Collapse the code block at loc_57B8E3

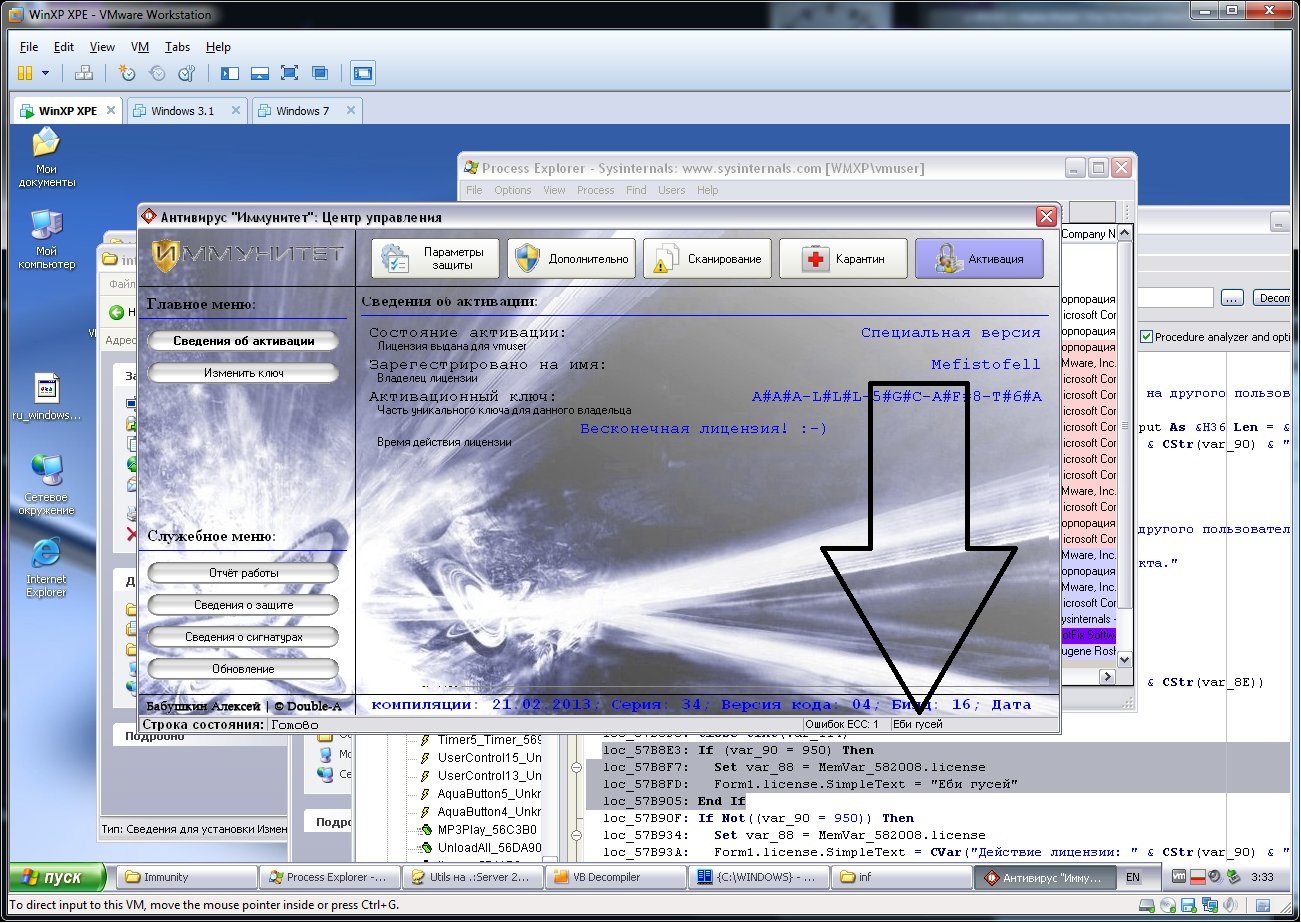[x=576, y=767]
